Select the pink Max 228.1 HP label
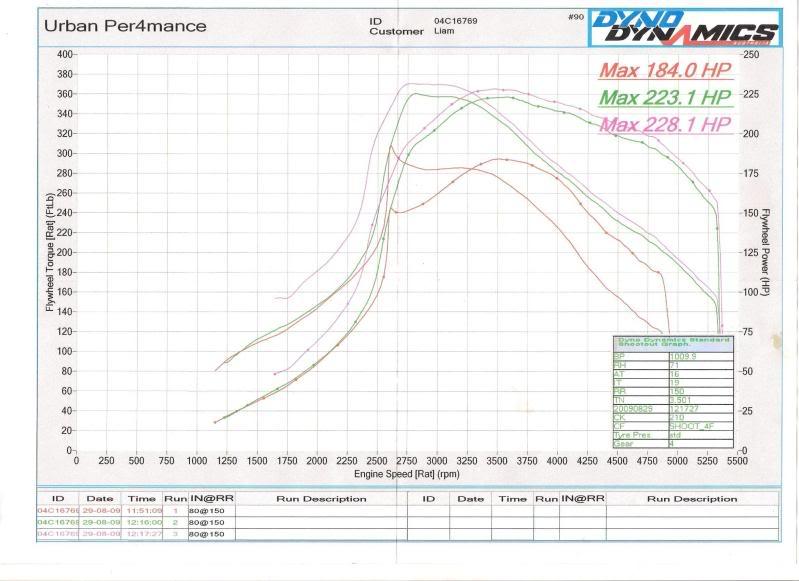Screen dimensions: 799x581 point(666,124)
